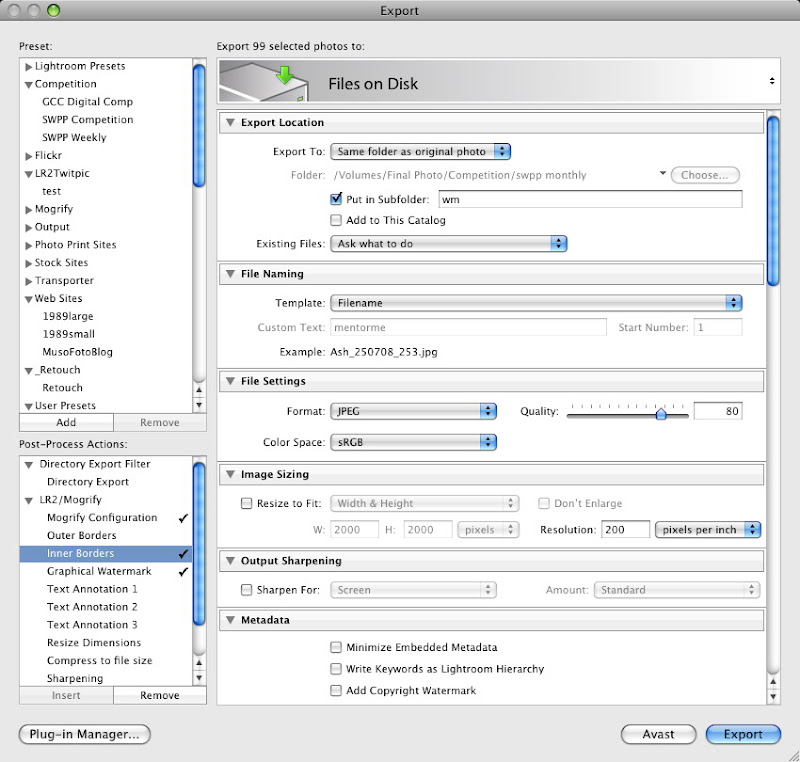
Task: Enable Add Copyright Watermark
Action: pos(336,691)
